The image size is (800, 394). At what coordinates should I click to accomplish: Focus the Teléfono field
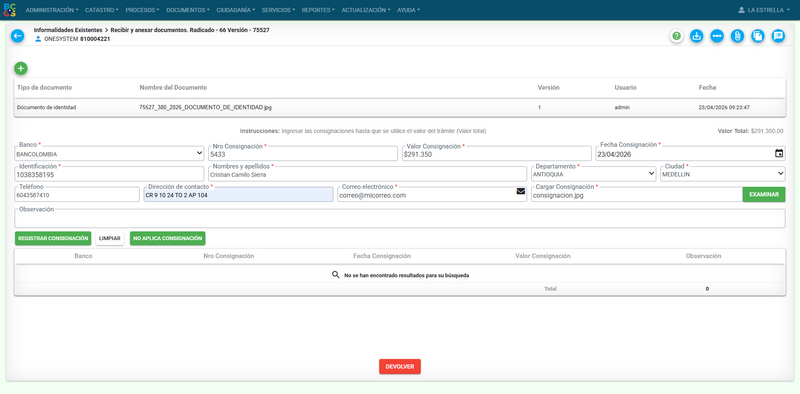pos(77,194)
